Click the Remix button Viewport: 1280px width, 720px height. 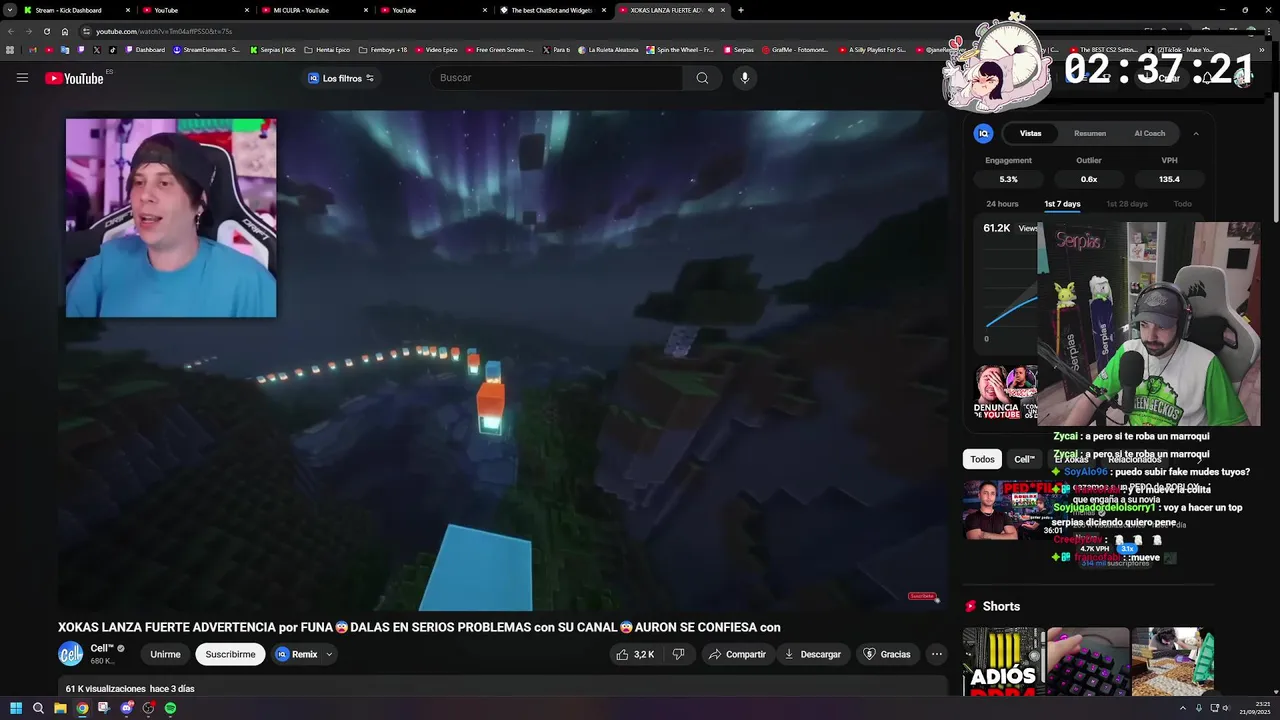click(x=297, y=654)
